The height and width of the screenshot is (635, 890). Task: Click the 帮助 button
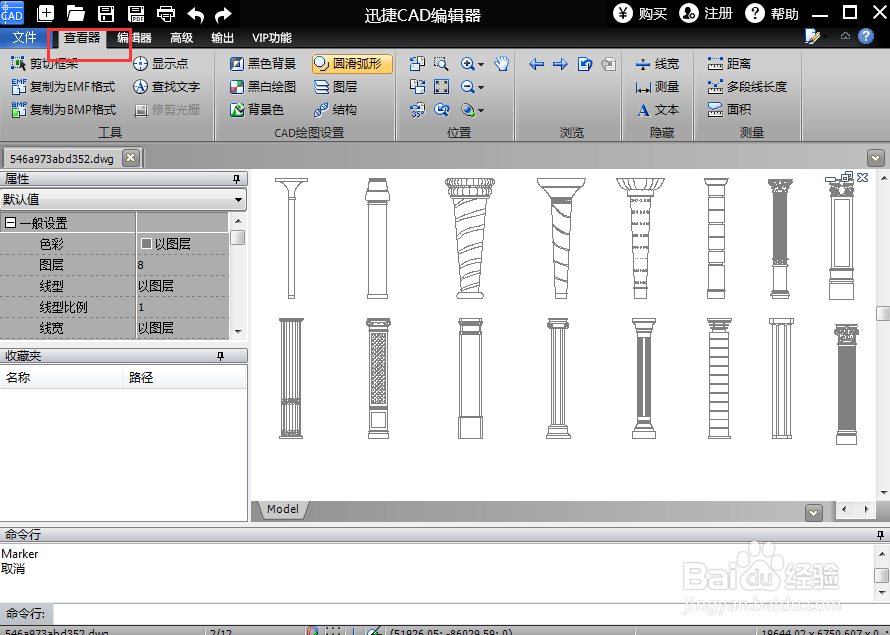772,14
